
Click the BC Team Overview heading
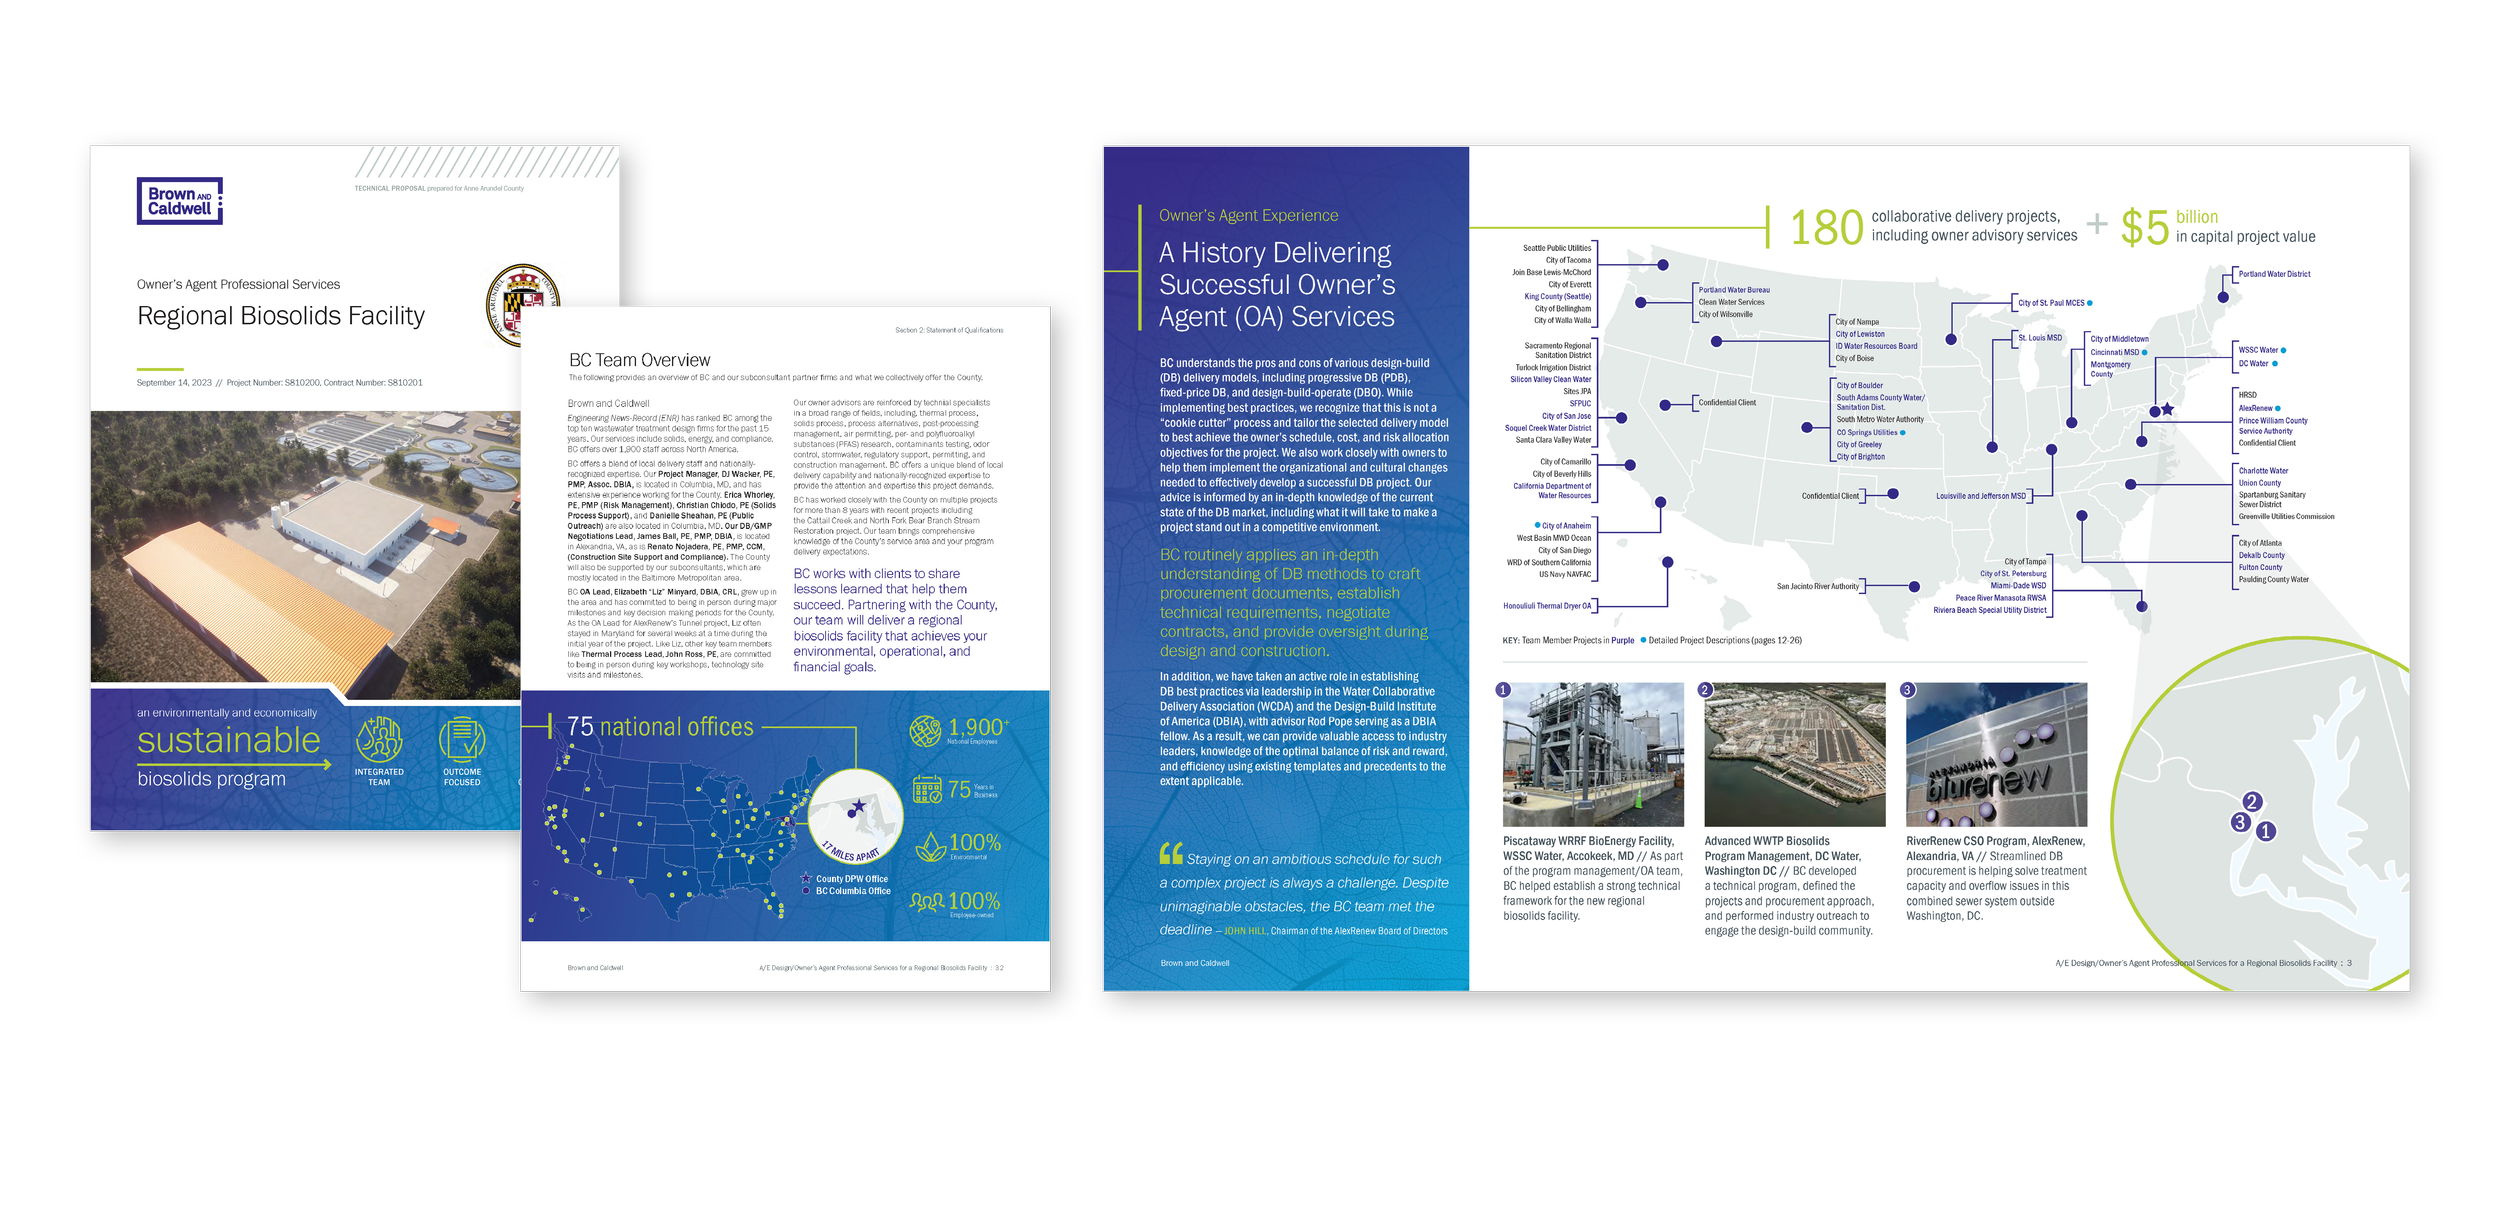(639, 360)
